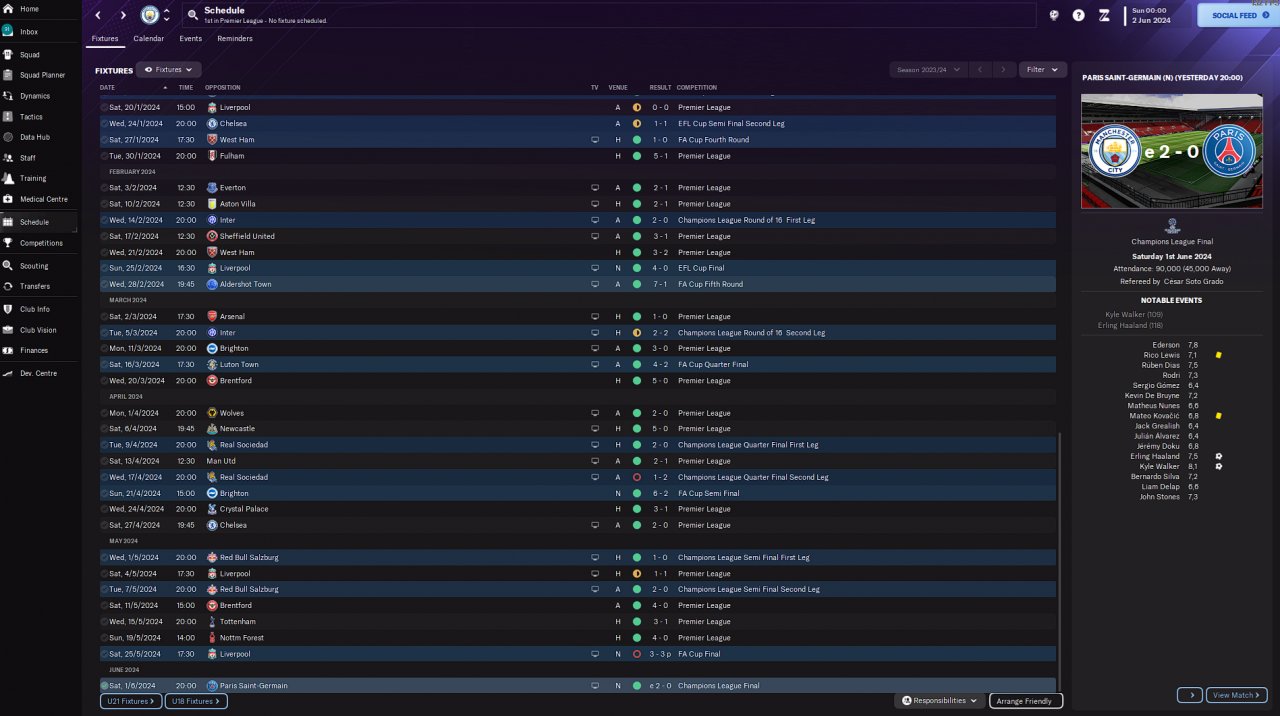This screenshot has height=716, width=1280.
Task: Open the Season 2023/24 dropdown
Action: click(929, 70)
